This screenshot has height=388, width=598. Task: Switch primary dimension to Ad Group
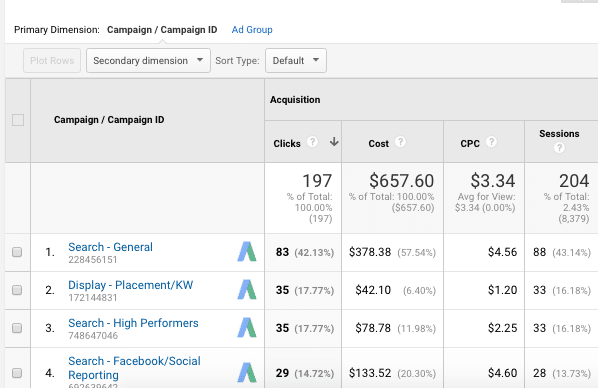[x=252, y=30]
